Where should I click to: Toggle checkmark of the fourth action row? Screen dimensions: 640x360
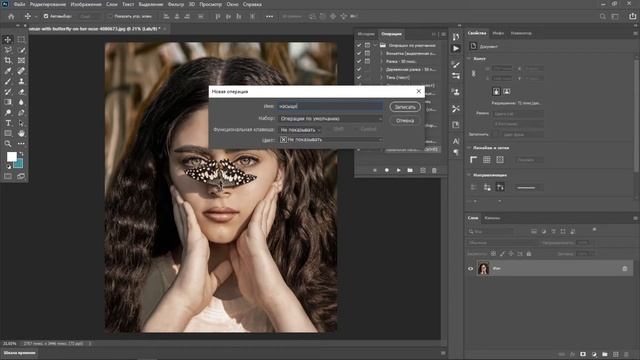tap(359, 69)
